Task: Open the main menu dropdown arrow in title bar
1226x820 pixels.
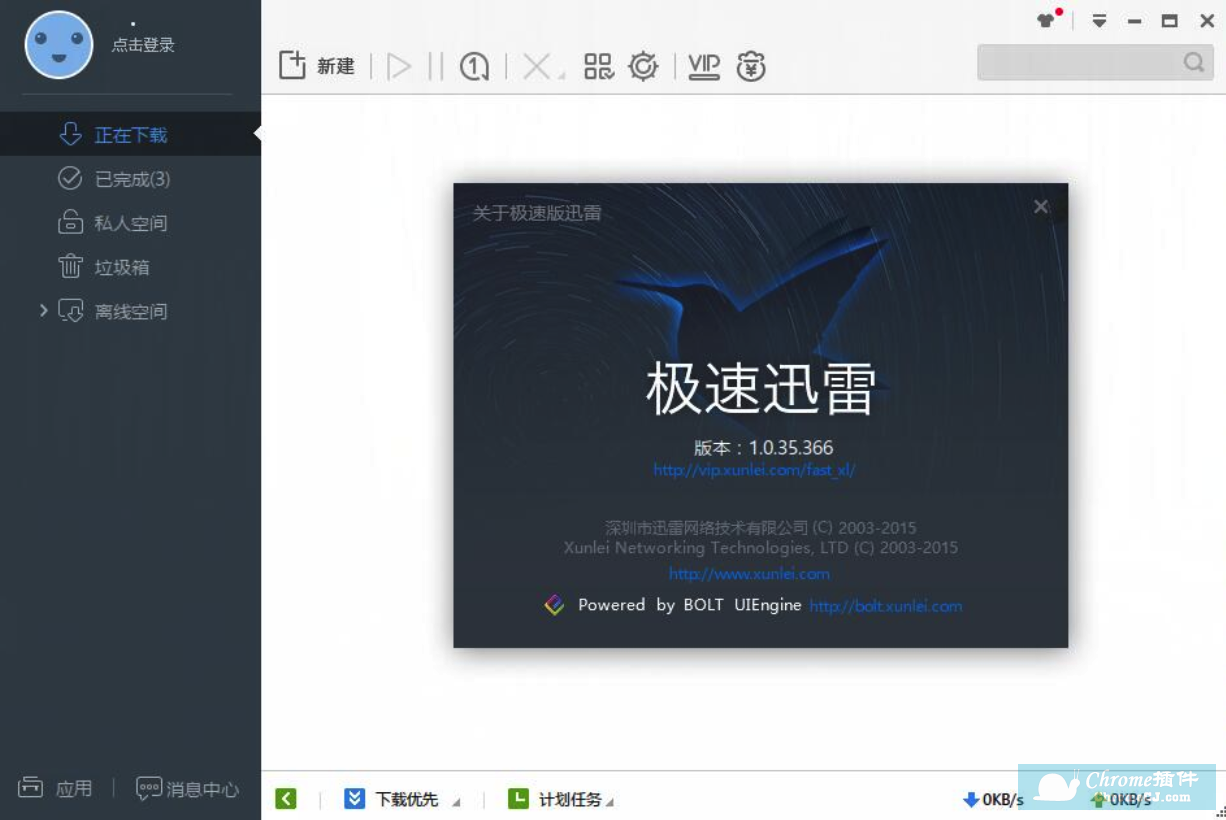Action: pos(1099,21)
